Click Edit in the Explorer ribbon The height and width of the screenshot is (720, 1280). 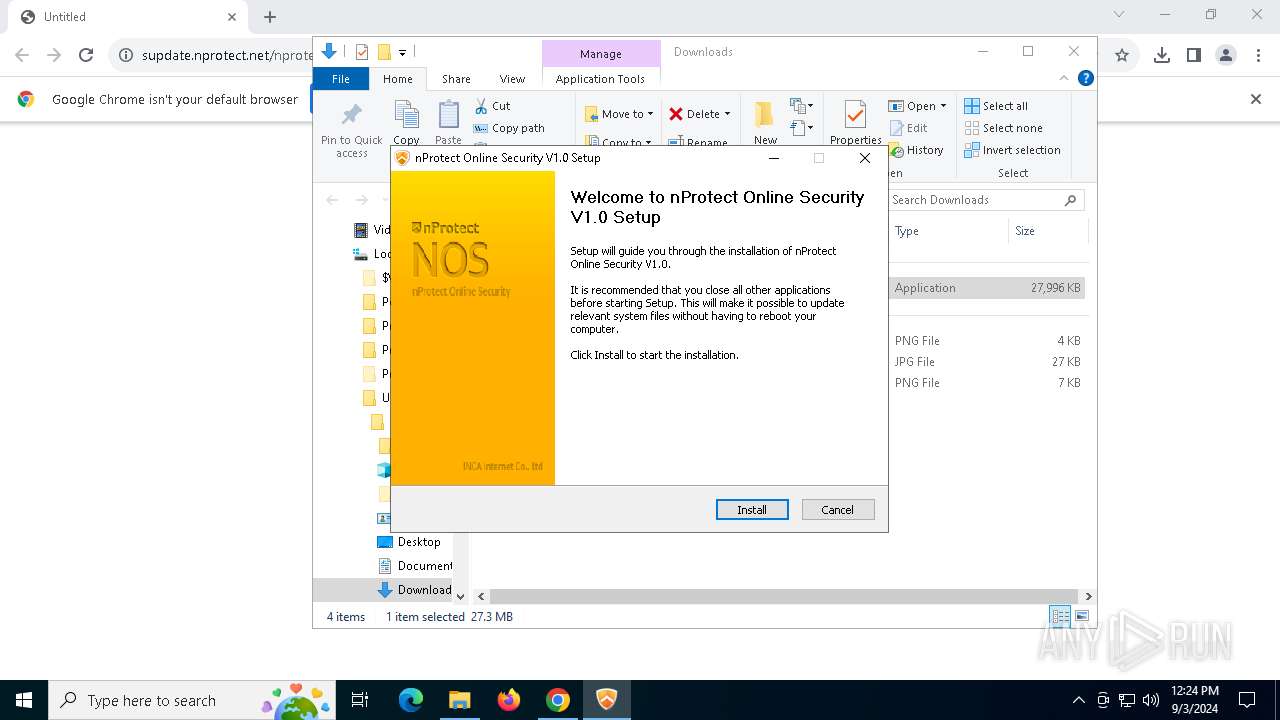click(x=908, y=128)
